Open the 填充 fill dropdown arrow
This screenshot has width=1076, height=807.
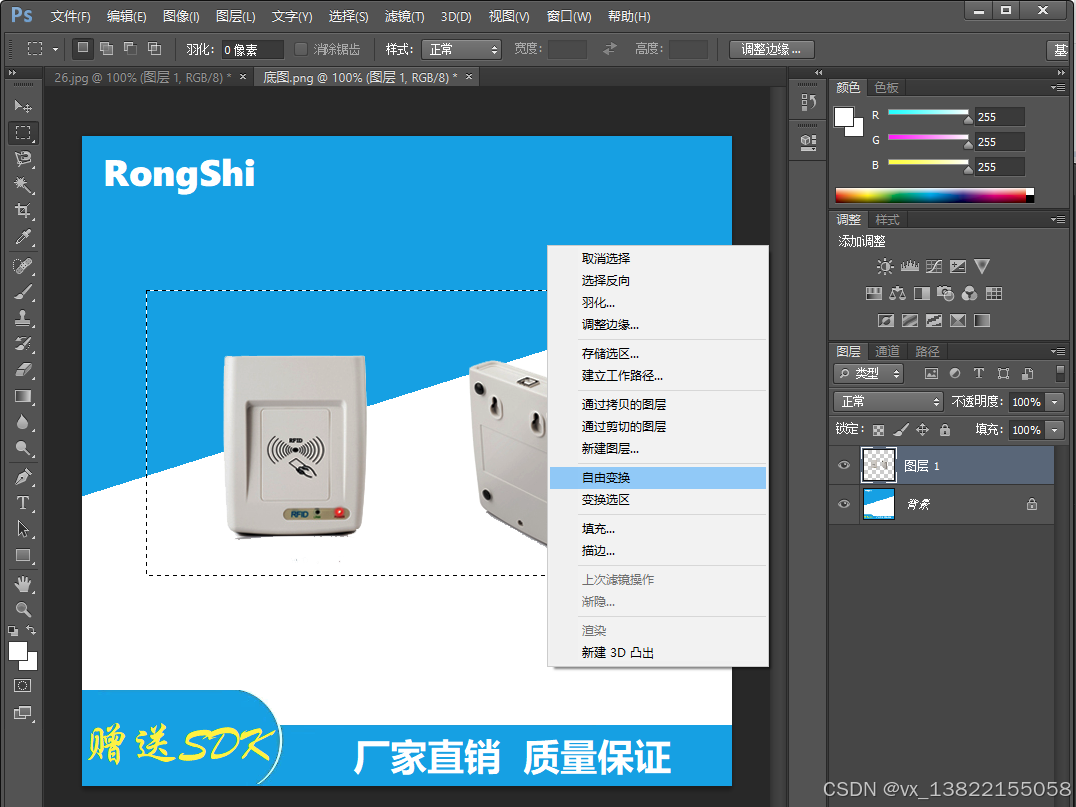(1055, 430)
